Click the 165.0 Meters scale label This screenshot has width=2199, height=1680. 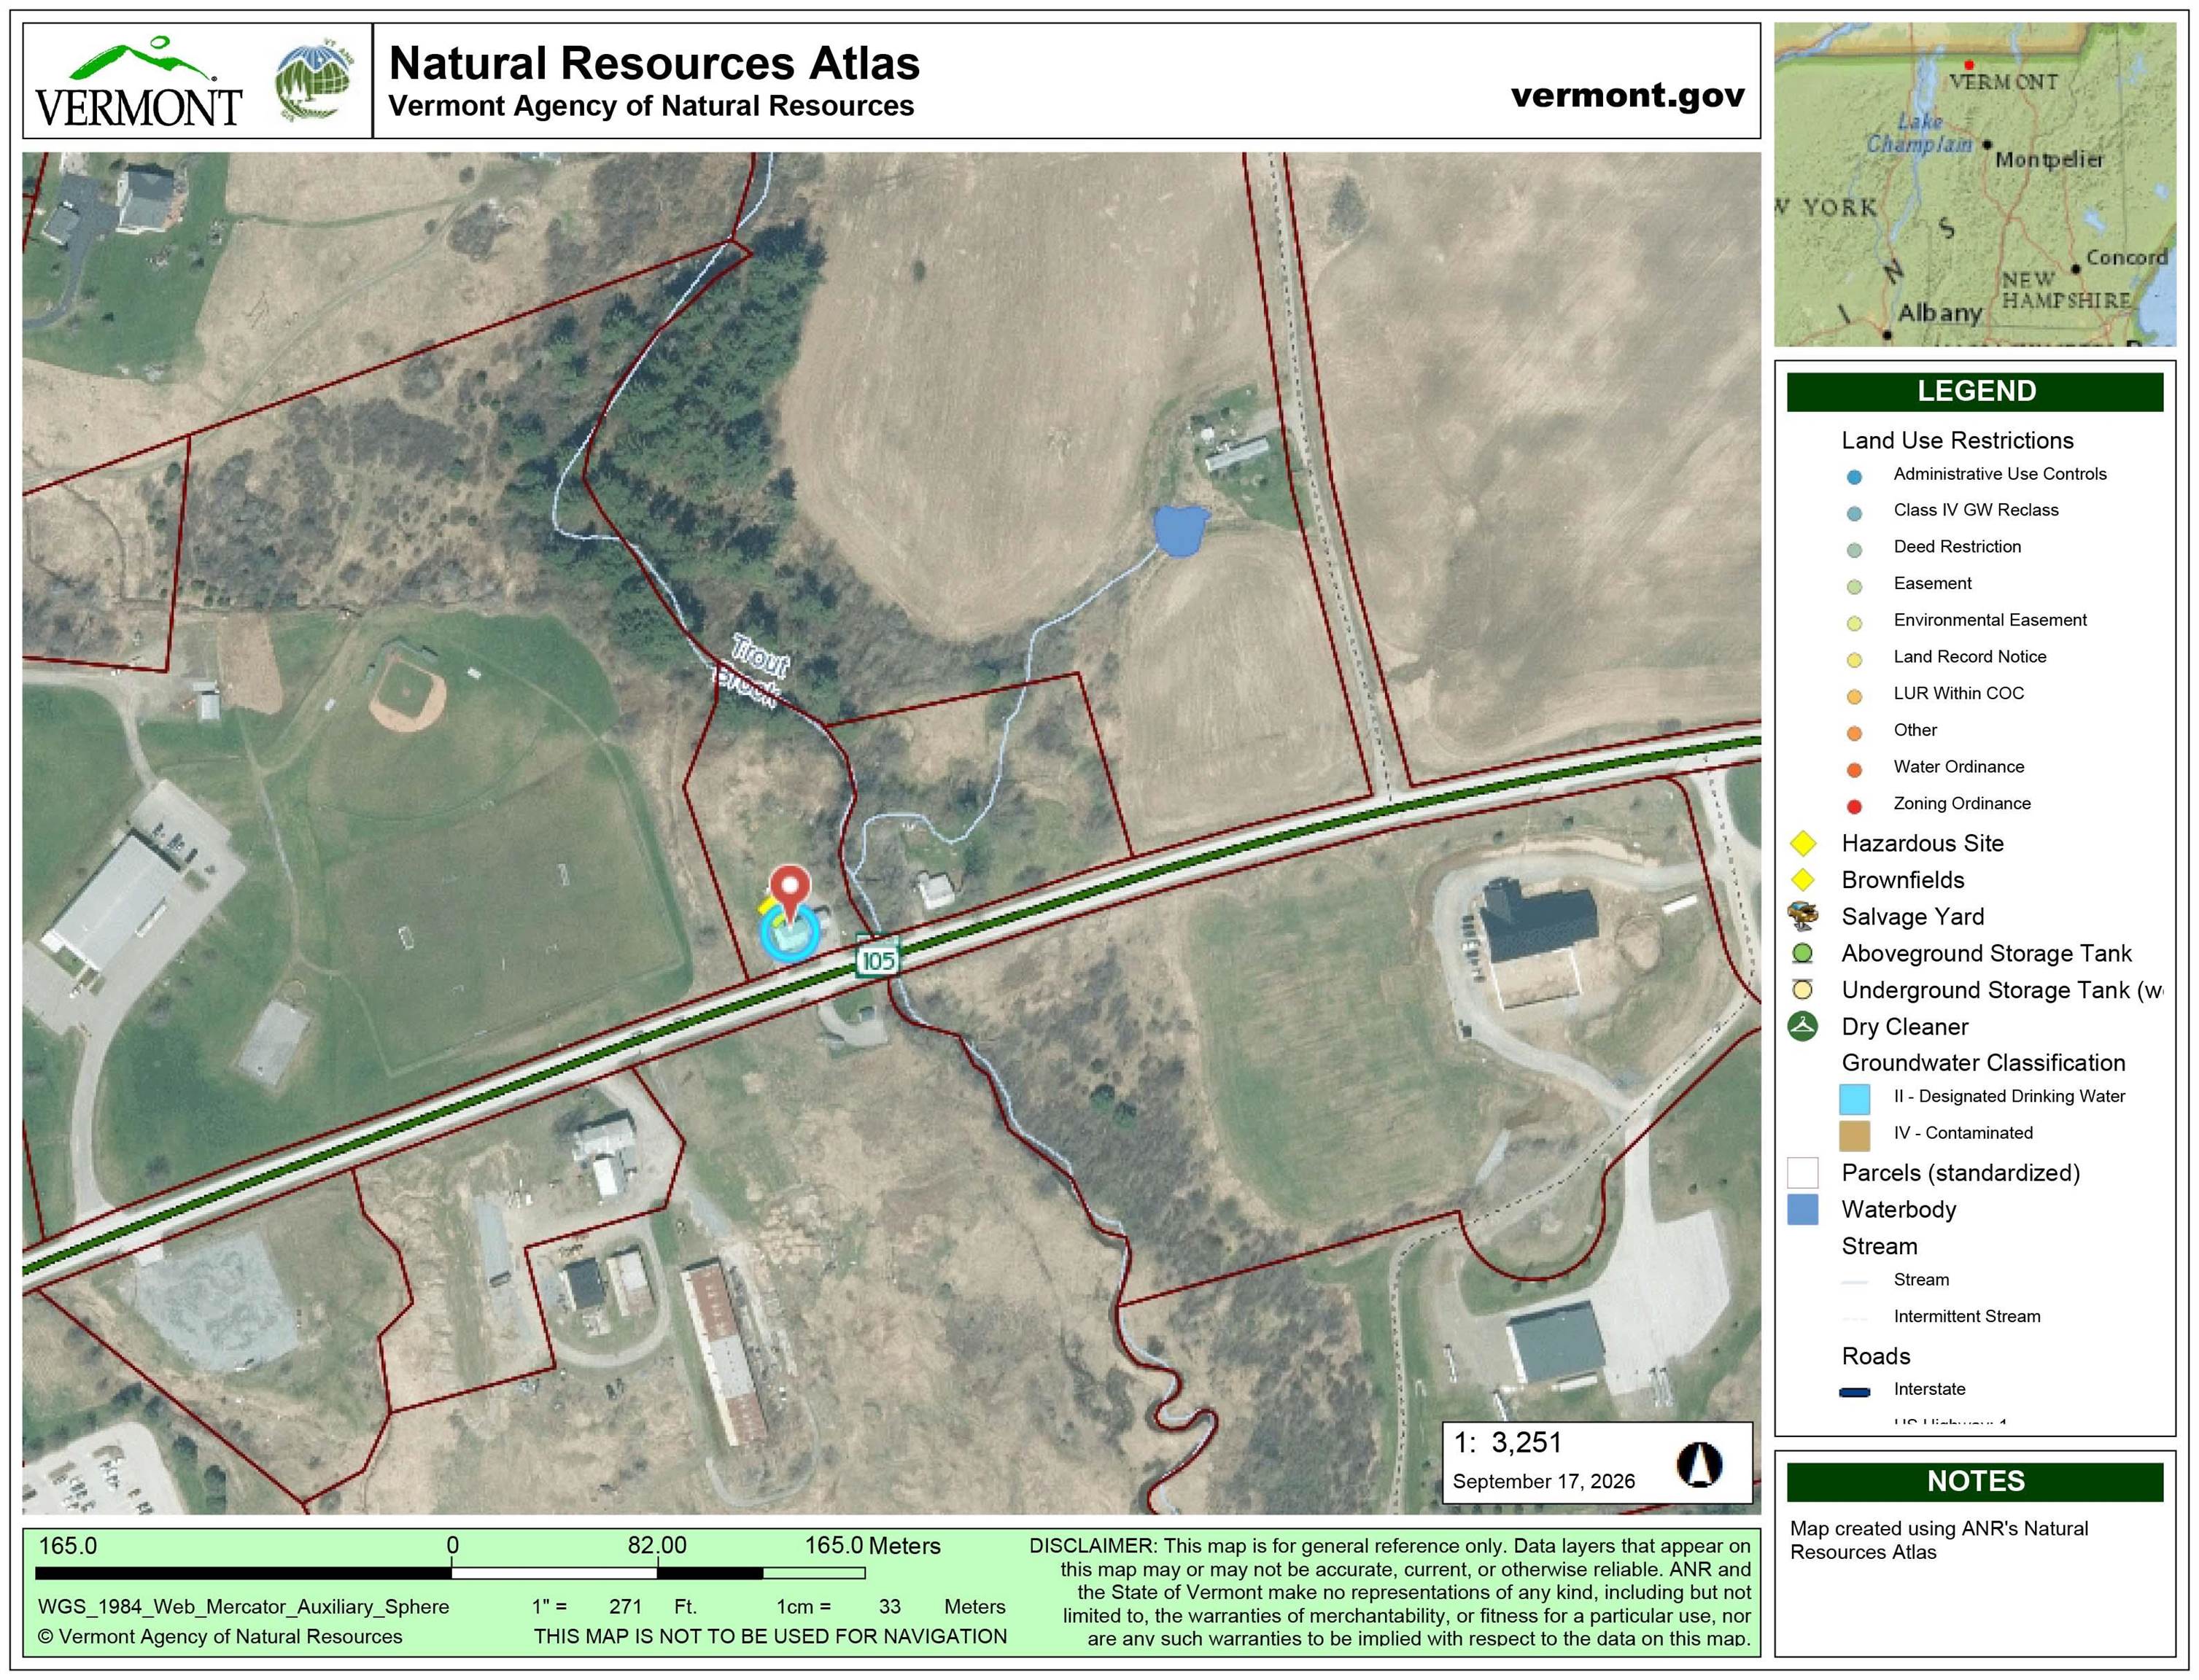872,1546
